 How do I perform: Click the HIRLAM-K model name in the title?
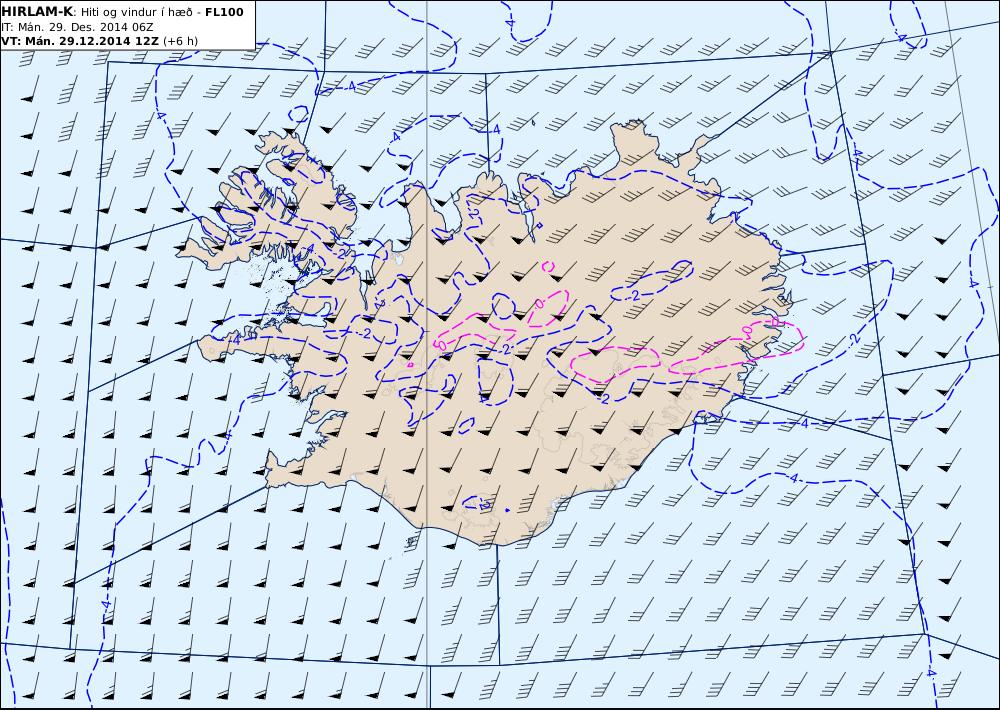point(38,12)
